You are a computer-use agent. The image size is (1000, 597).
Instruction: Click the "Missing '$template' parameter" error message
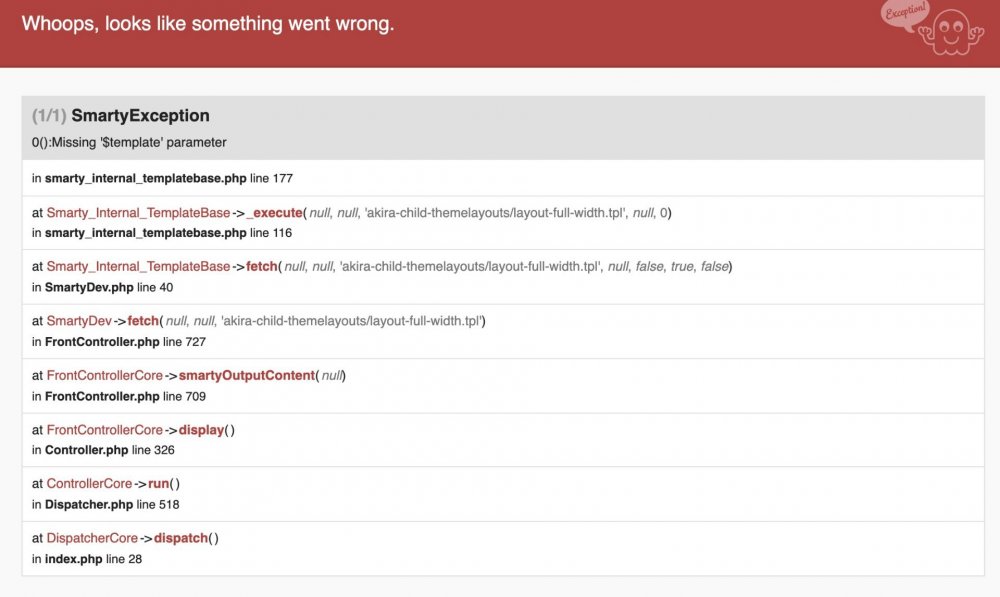point(129,142)
